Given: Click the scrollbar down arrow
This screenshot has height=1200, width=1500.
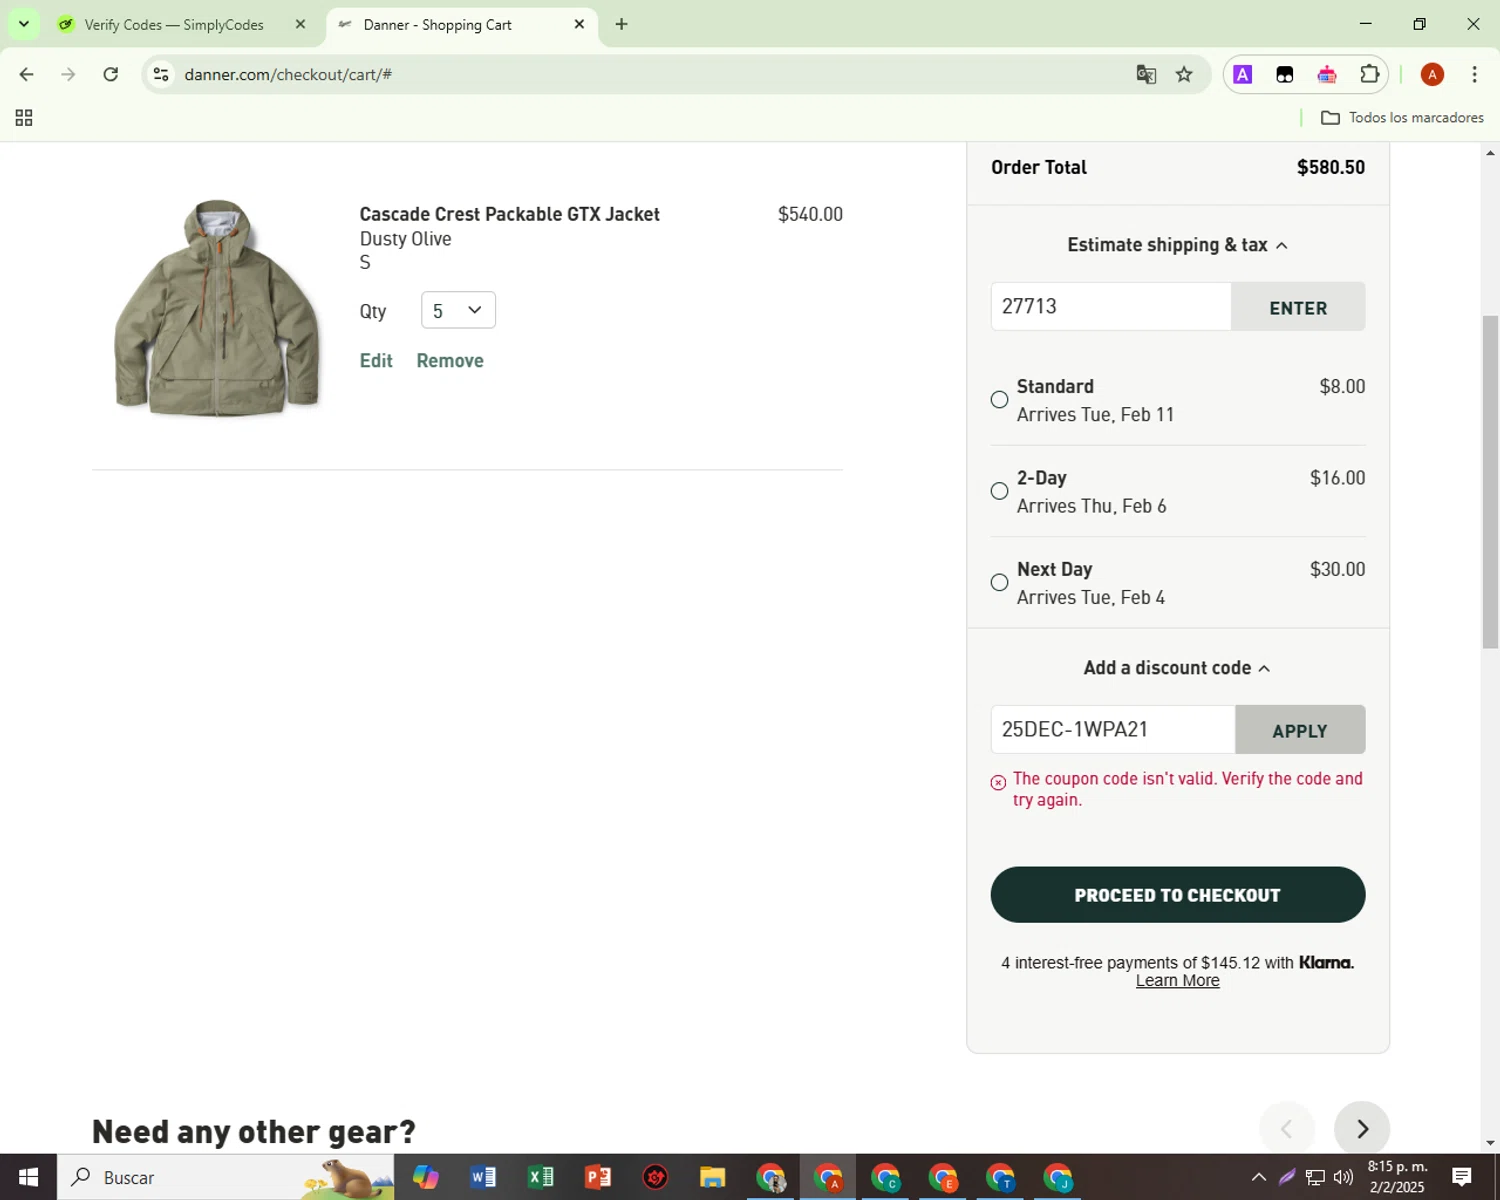Looking at the screenshot, I should 1490,1143.
